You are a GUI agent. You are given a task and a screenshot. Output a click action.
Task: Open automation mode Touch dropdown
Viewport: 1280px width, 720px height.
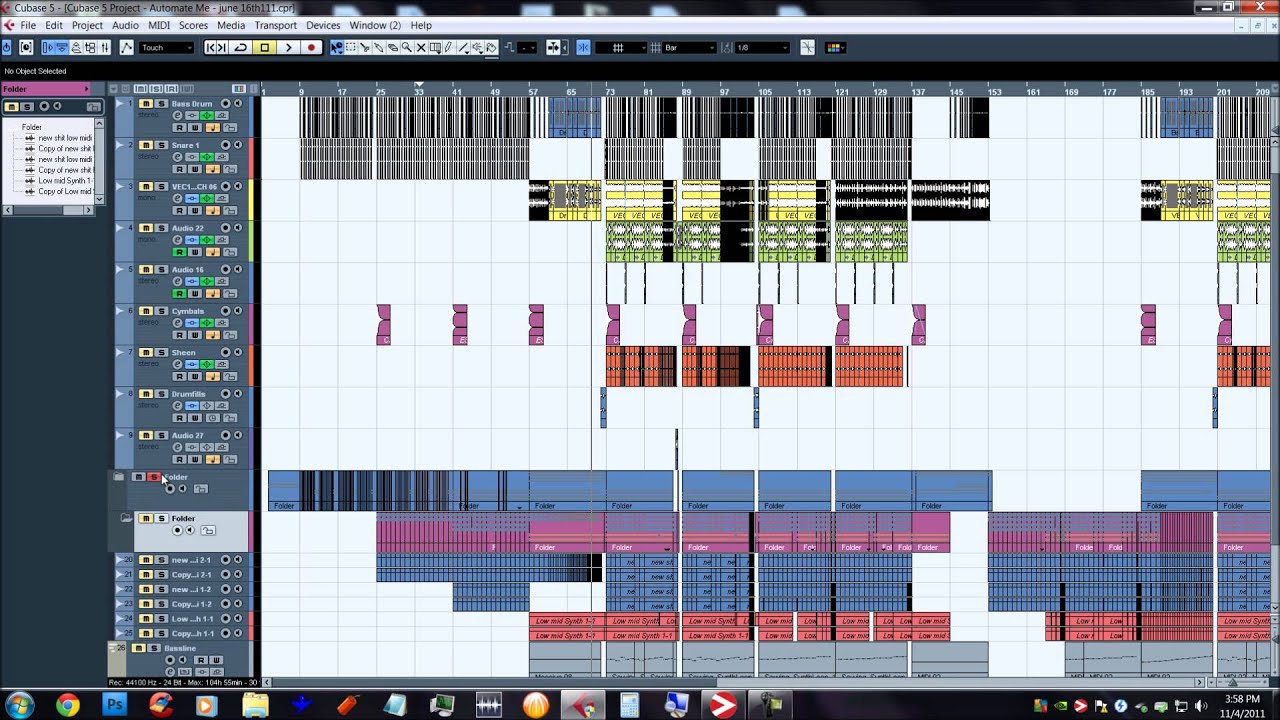[x=167, y=47]
